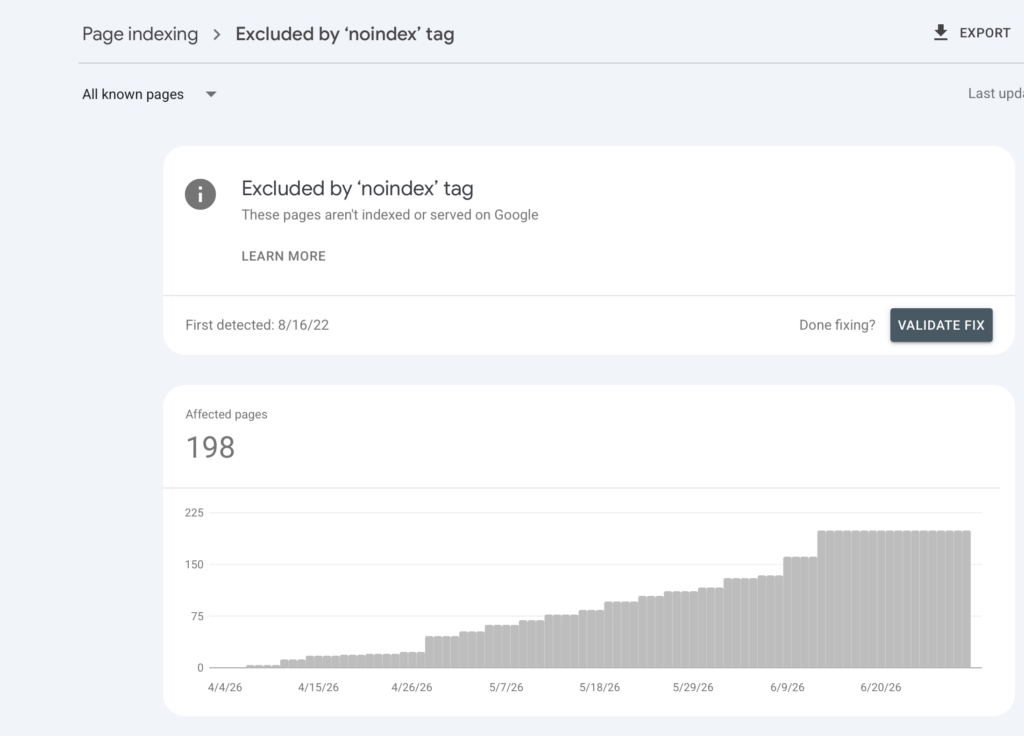
Task: Click the 5/7/26 axis date label
Action: 506,687
